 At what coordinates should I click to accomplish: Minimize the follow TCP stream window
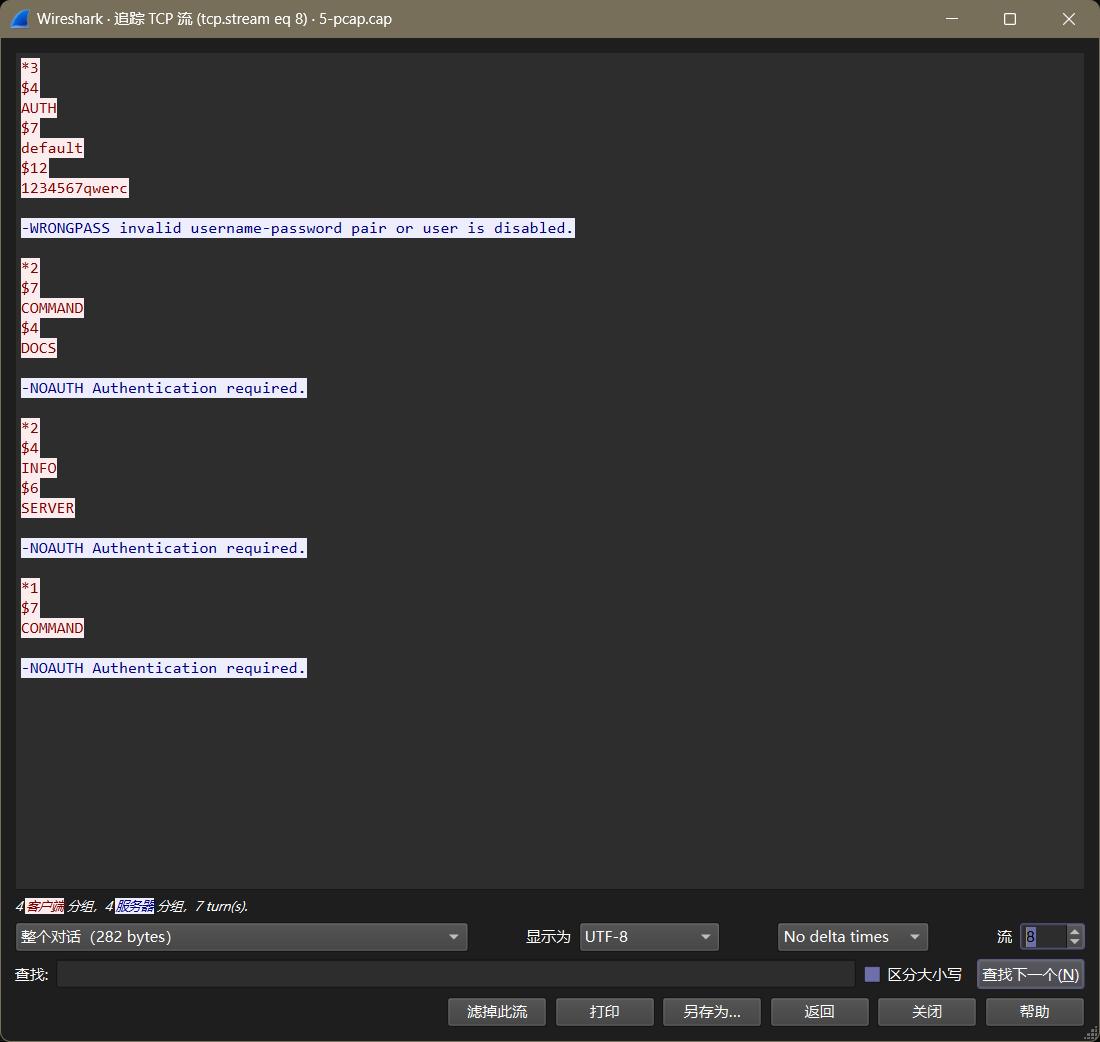(951, 19)
